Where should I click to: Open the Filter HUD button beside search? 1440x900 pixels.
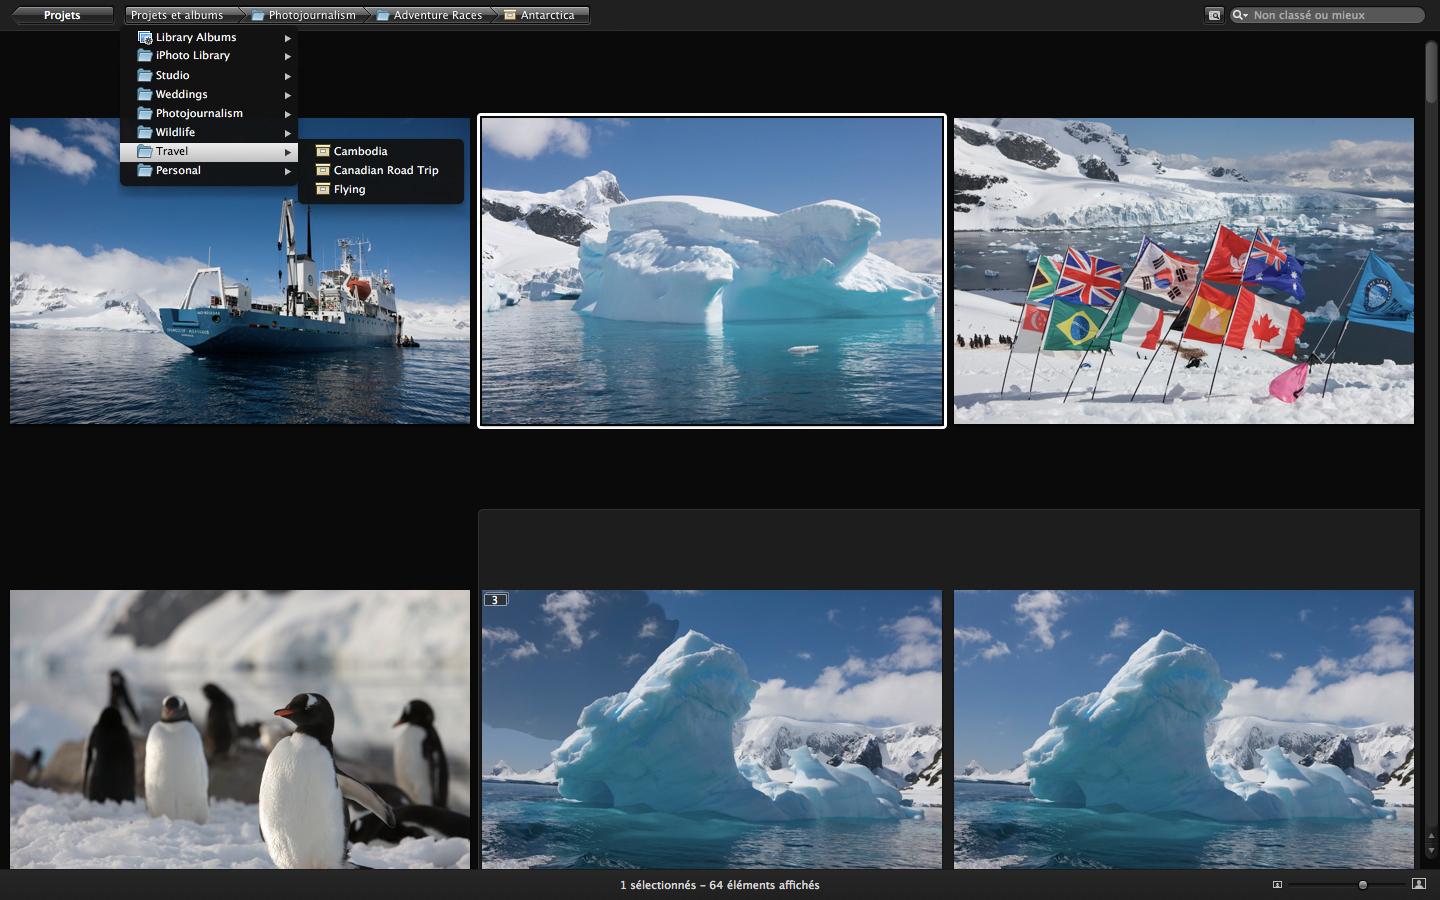[1214, 15]
